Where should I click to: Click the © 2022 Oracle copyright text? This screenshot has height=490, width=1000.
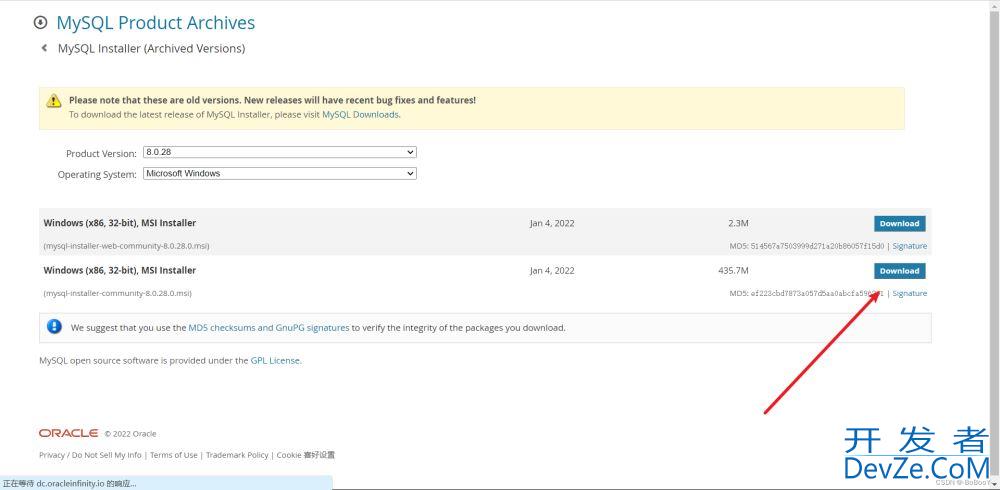pos(130,434)
